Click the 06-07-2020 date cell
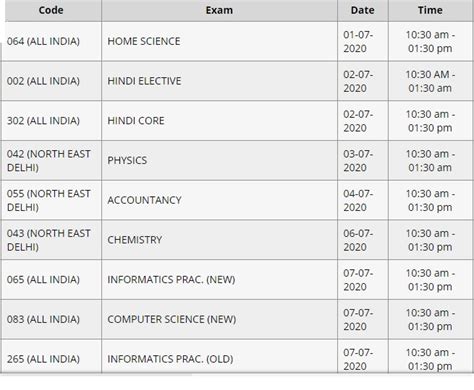Viewport: 474px width, 390px height. pos(363,240)
